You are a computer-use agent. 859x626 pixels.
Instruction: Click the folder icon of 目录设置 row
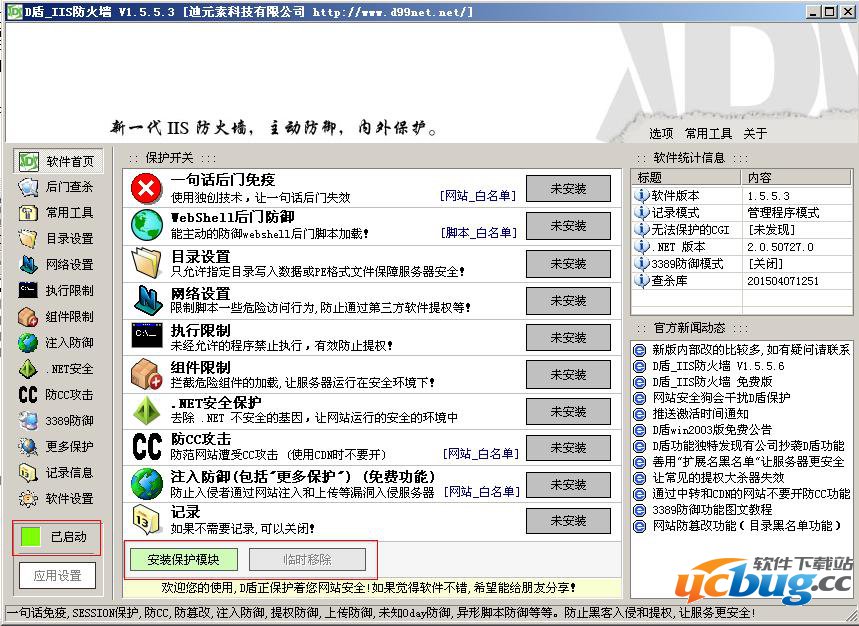click(x=146, y=263)
